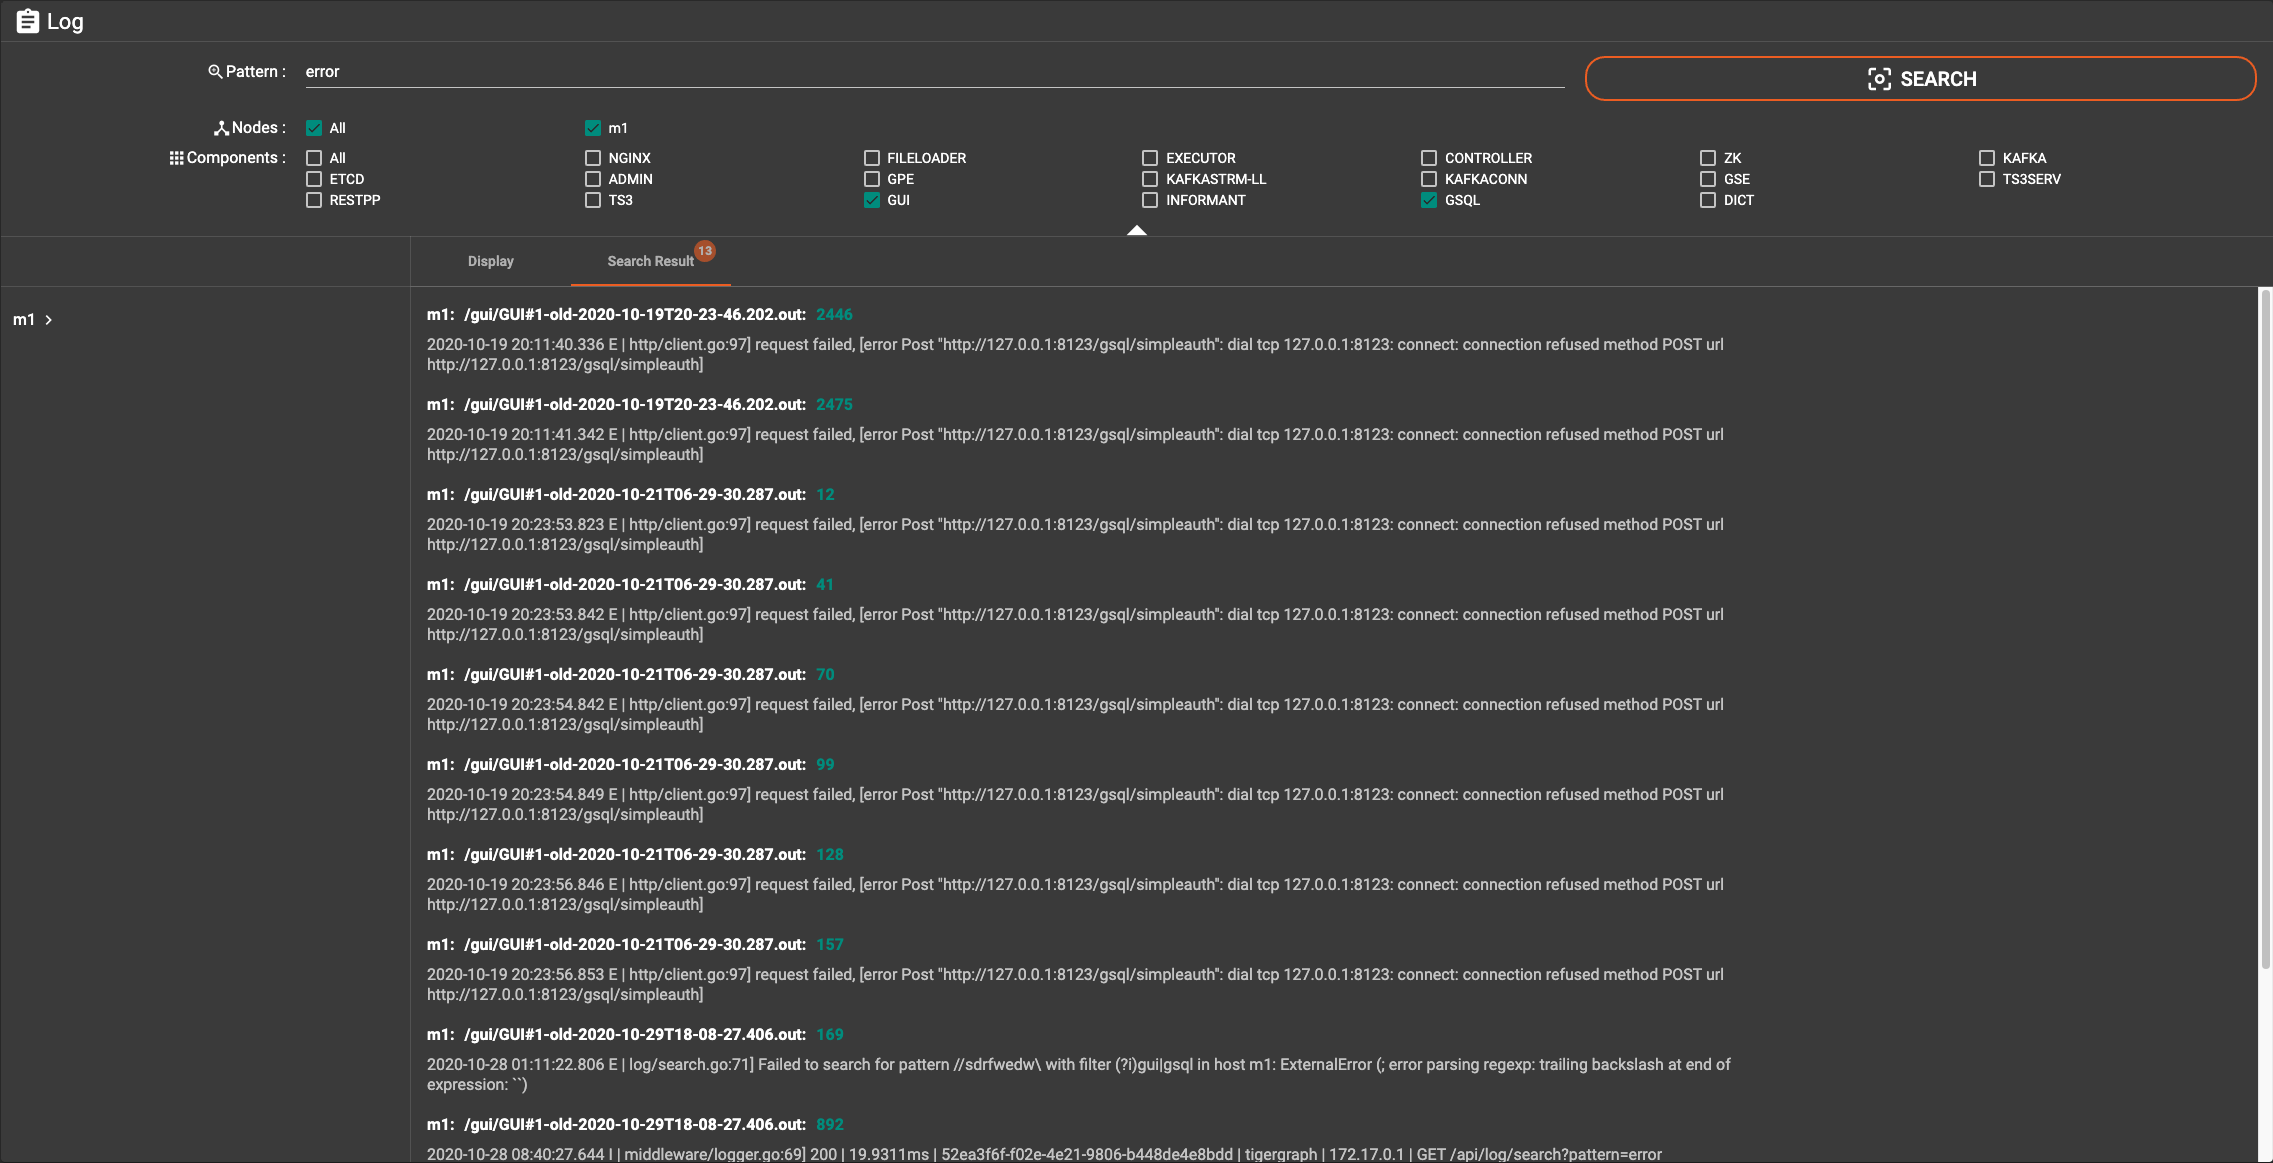The image size is (2273, 1163).
Task: Select the m1 tree item
Action: [x=24, y=320]
